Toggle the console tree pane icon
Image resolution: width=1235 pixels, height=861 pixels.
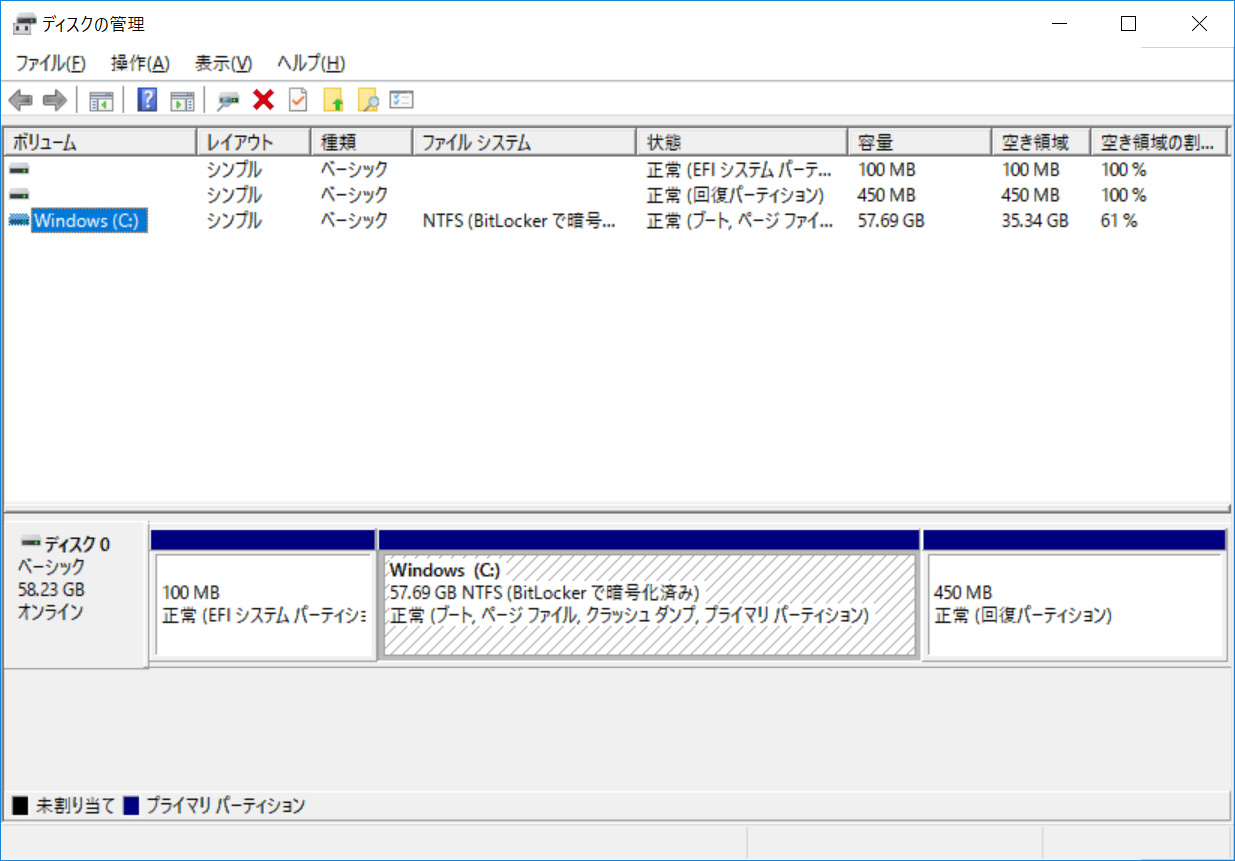(x=100, y=99)
